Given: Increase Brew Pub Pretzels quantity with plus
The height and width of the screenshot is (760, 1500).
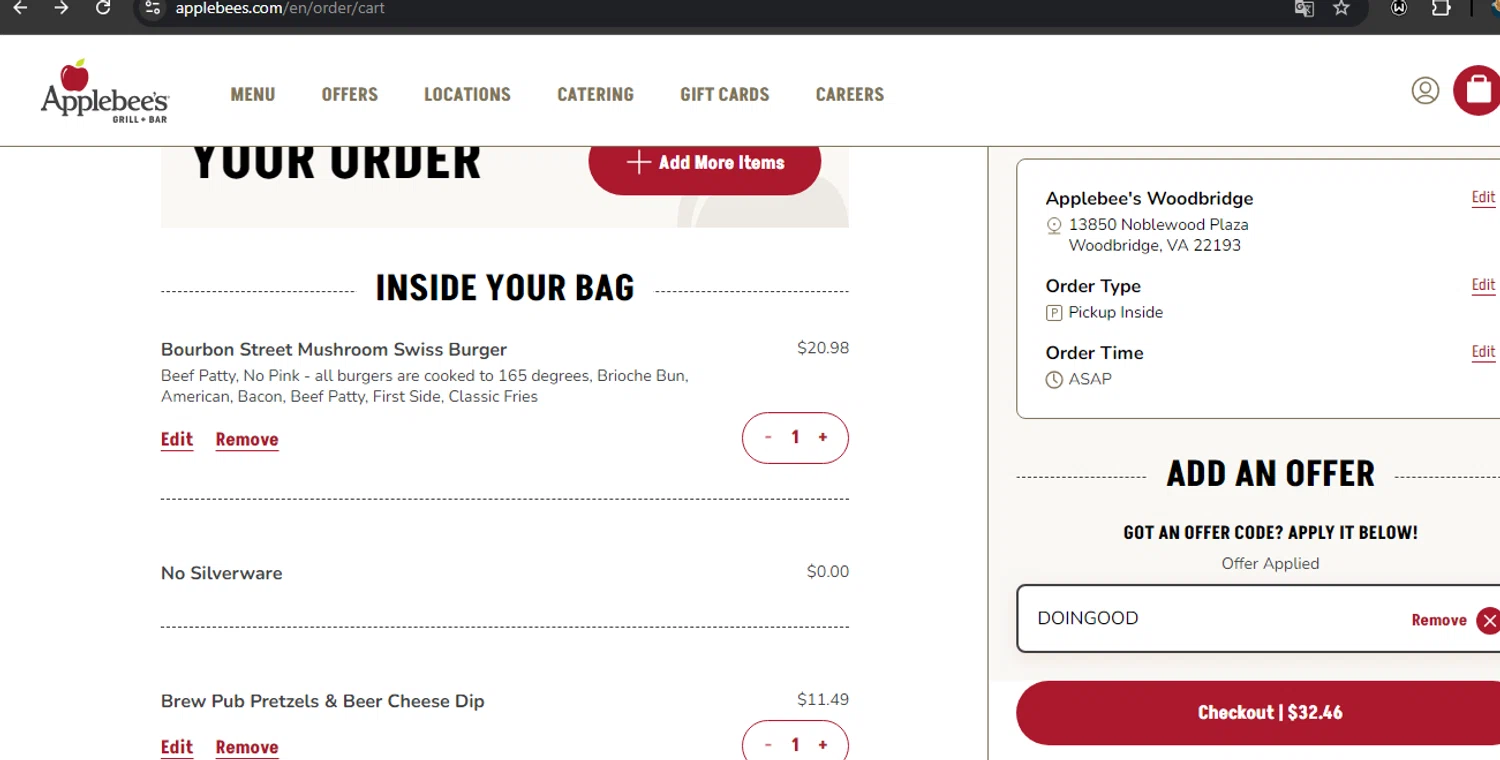Looking at the screenshot, I should click(x=823, y=745).
